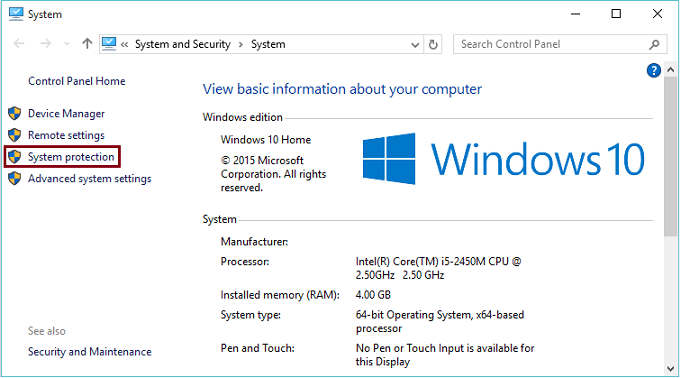This screenshot has width=681, height=378.
Task: Open the recent locations dropdown arrow
Action: (66, 44)
